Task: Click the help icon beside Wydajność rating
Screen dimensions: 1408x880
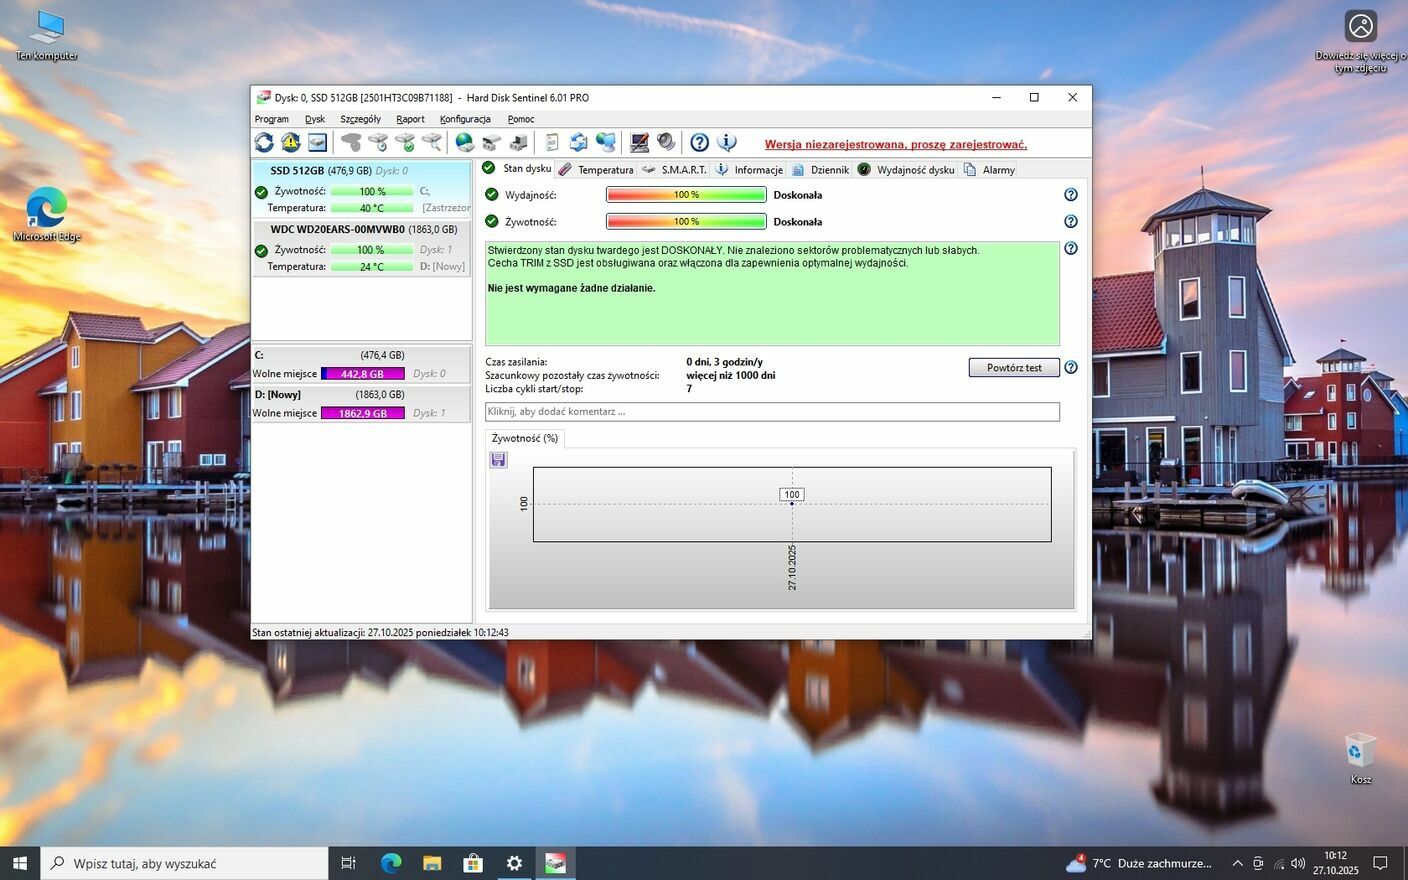Action: (x=1070, y=195)
